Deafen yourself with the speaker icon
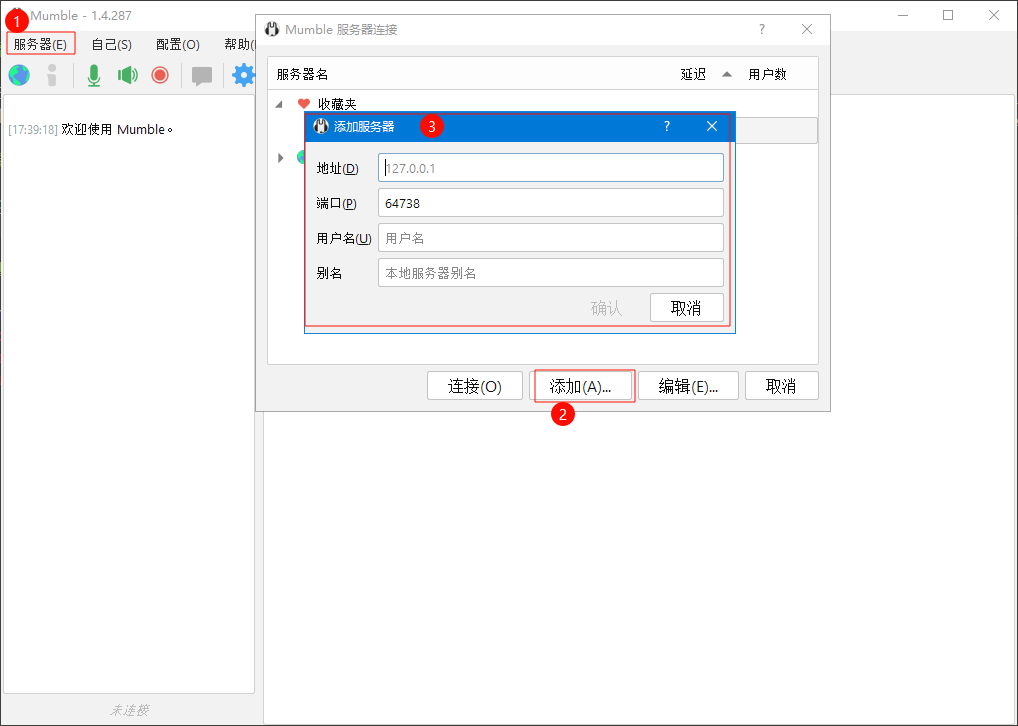Viewport: 1018px width, 726px height. click(127, 75)
